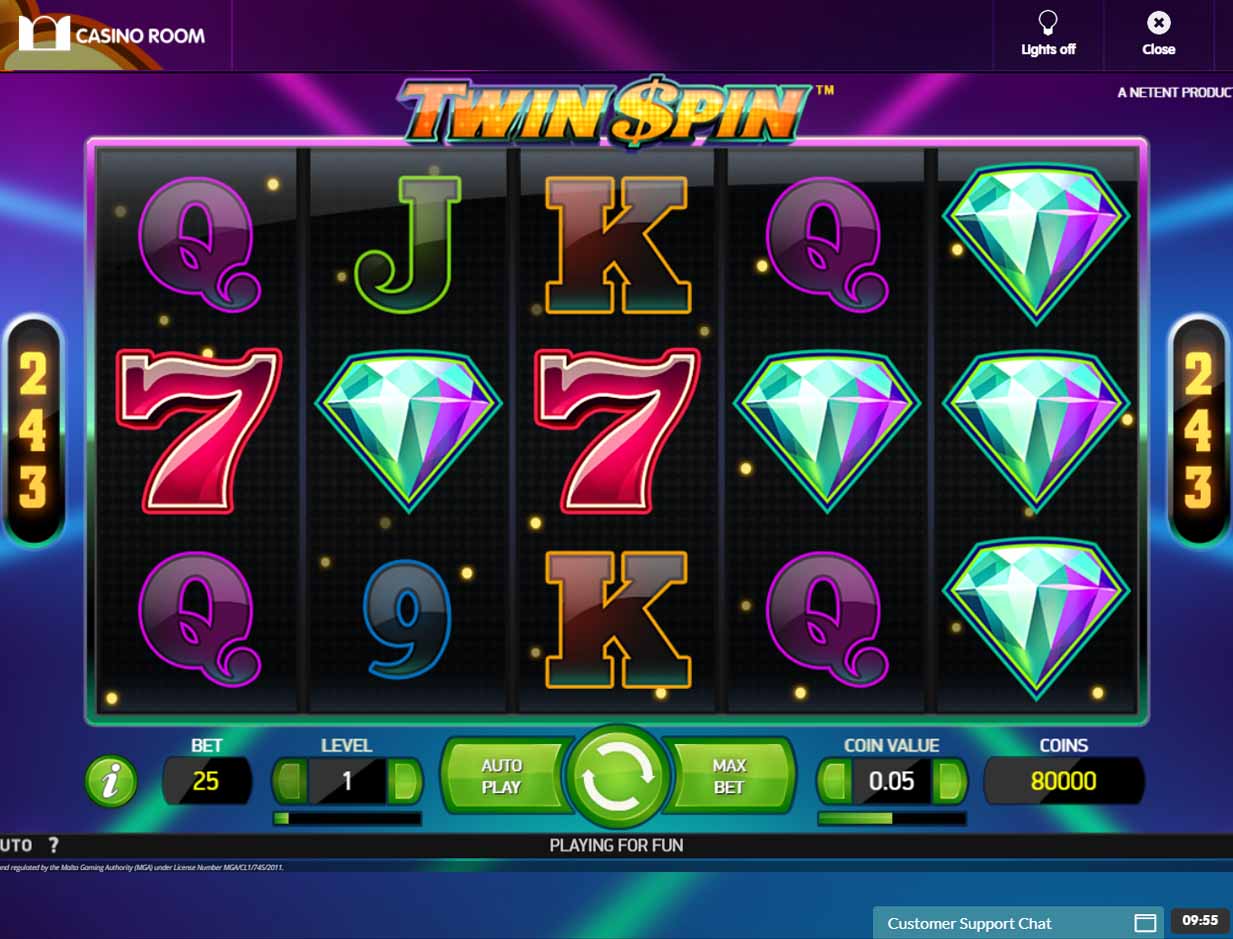Open the green info paytable icon
Image resolution: width=1233 pixels, height=939 pixels.
click(111, 781)
